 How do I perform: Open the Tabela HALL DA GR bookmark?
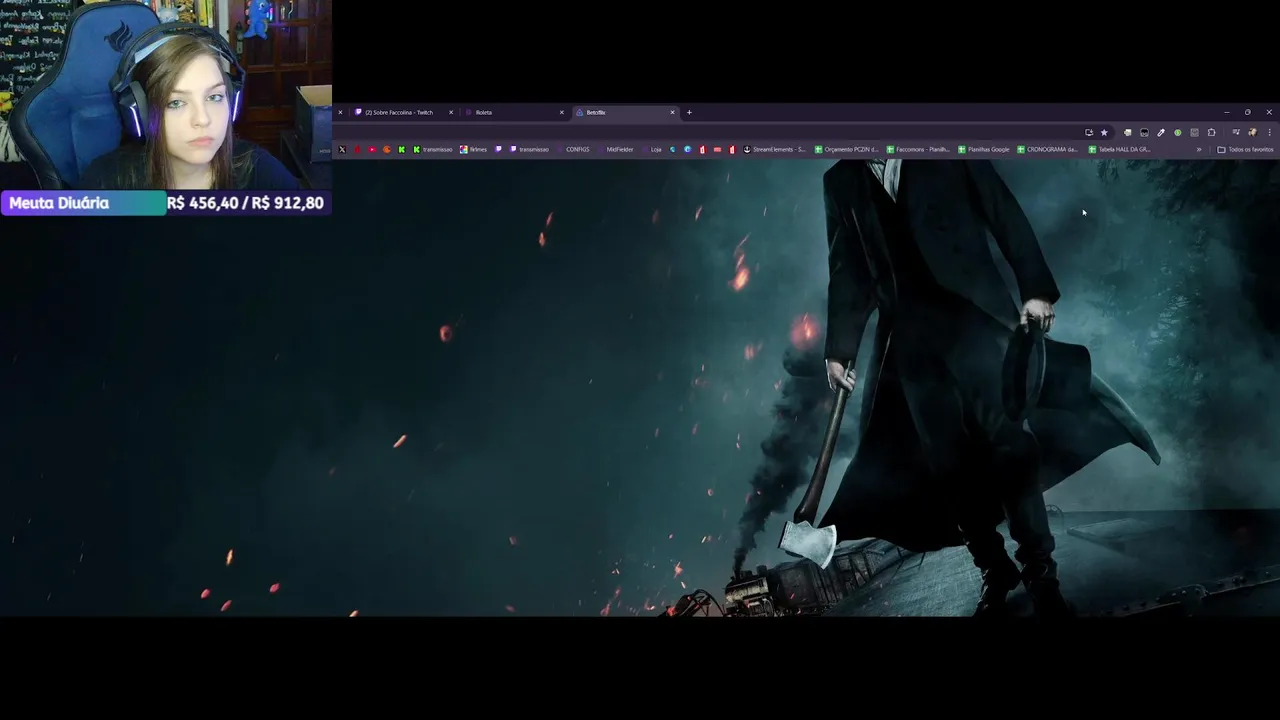(1119, 149)
